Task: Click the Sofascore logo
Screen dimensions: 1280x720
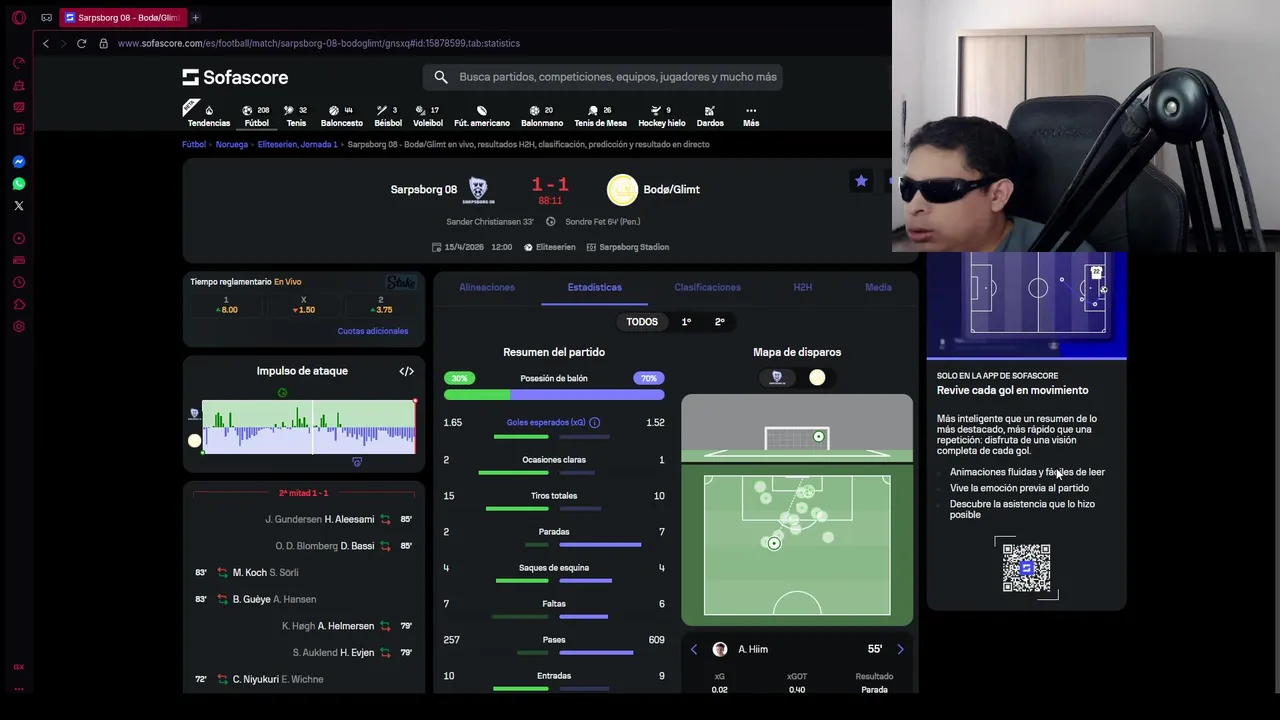Action: (x=235, y=77)
